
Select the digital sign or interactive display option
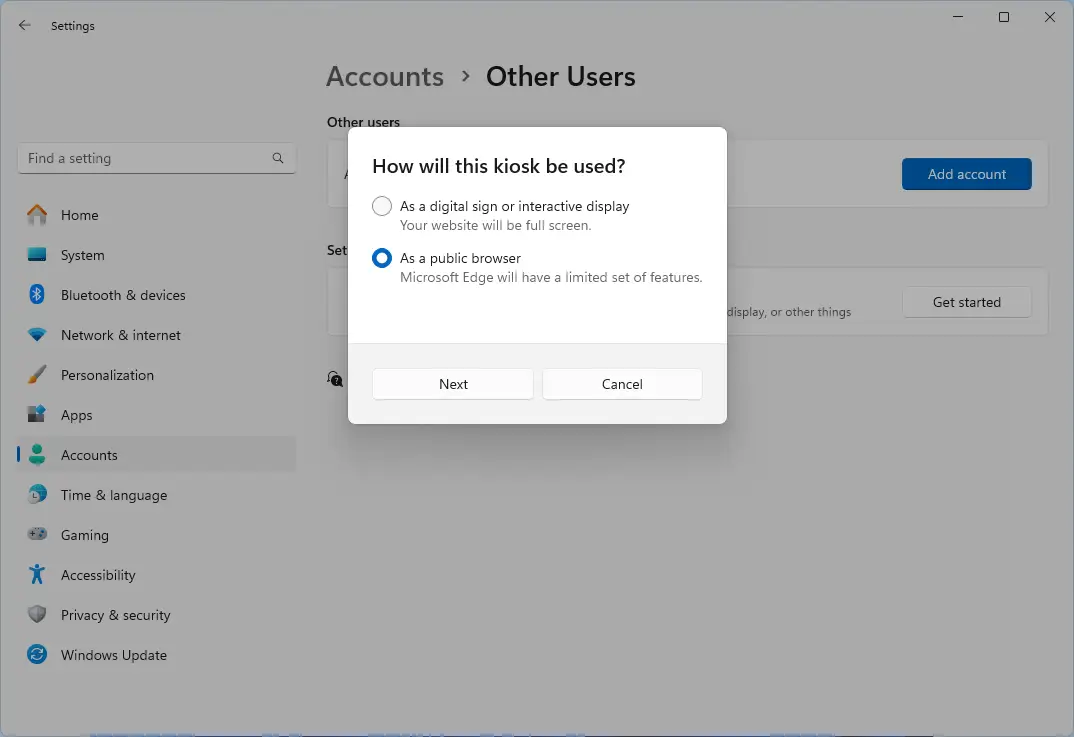pyautogui.click(x=382, y=206)
